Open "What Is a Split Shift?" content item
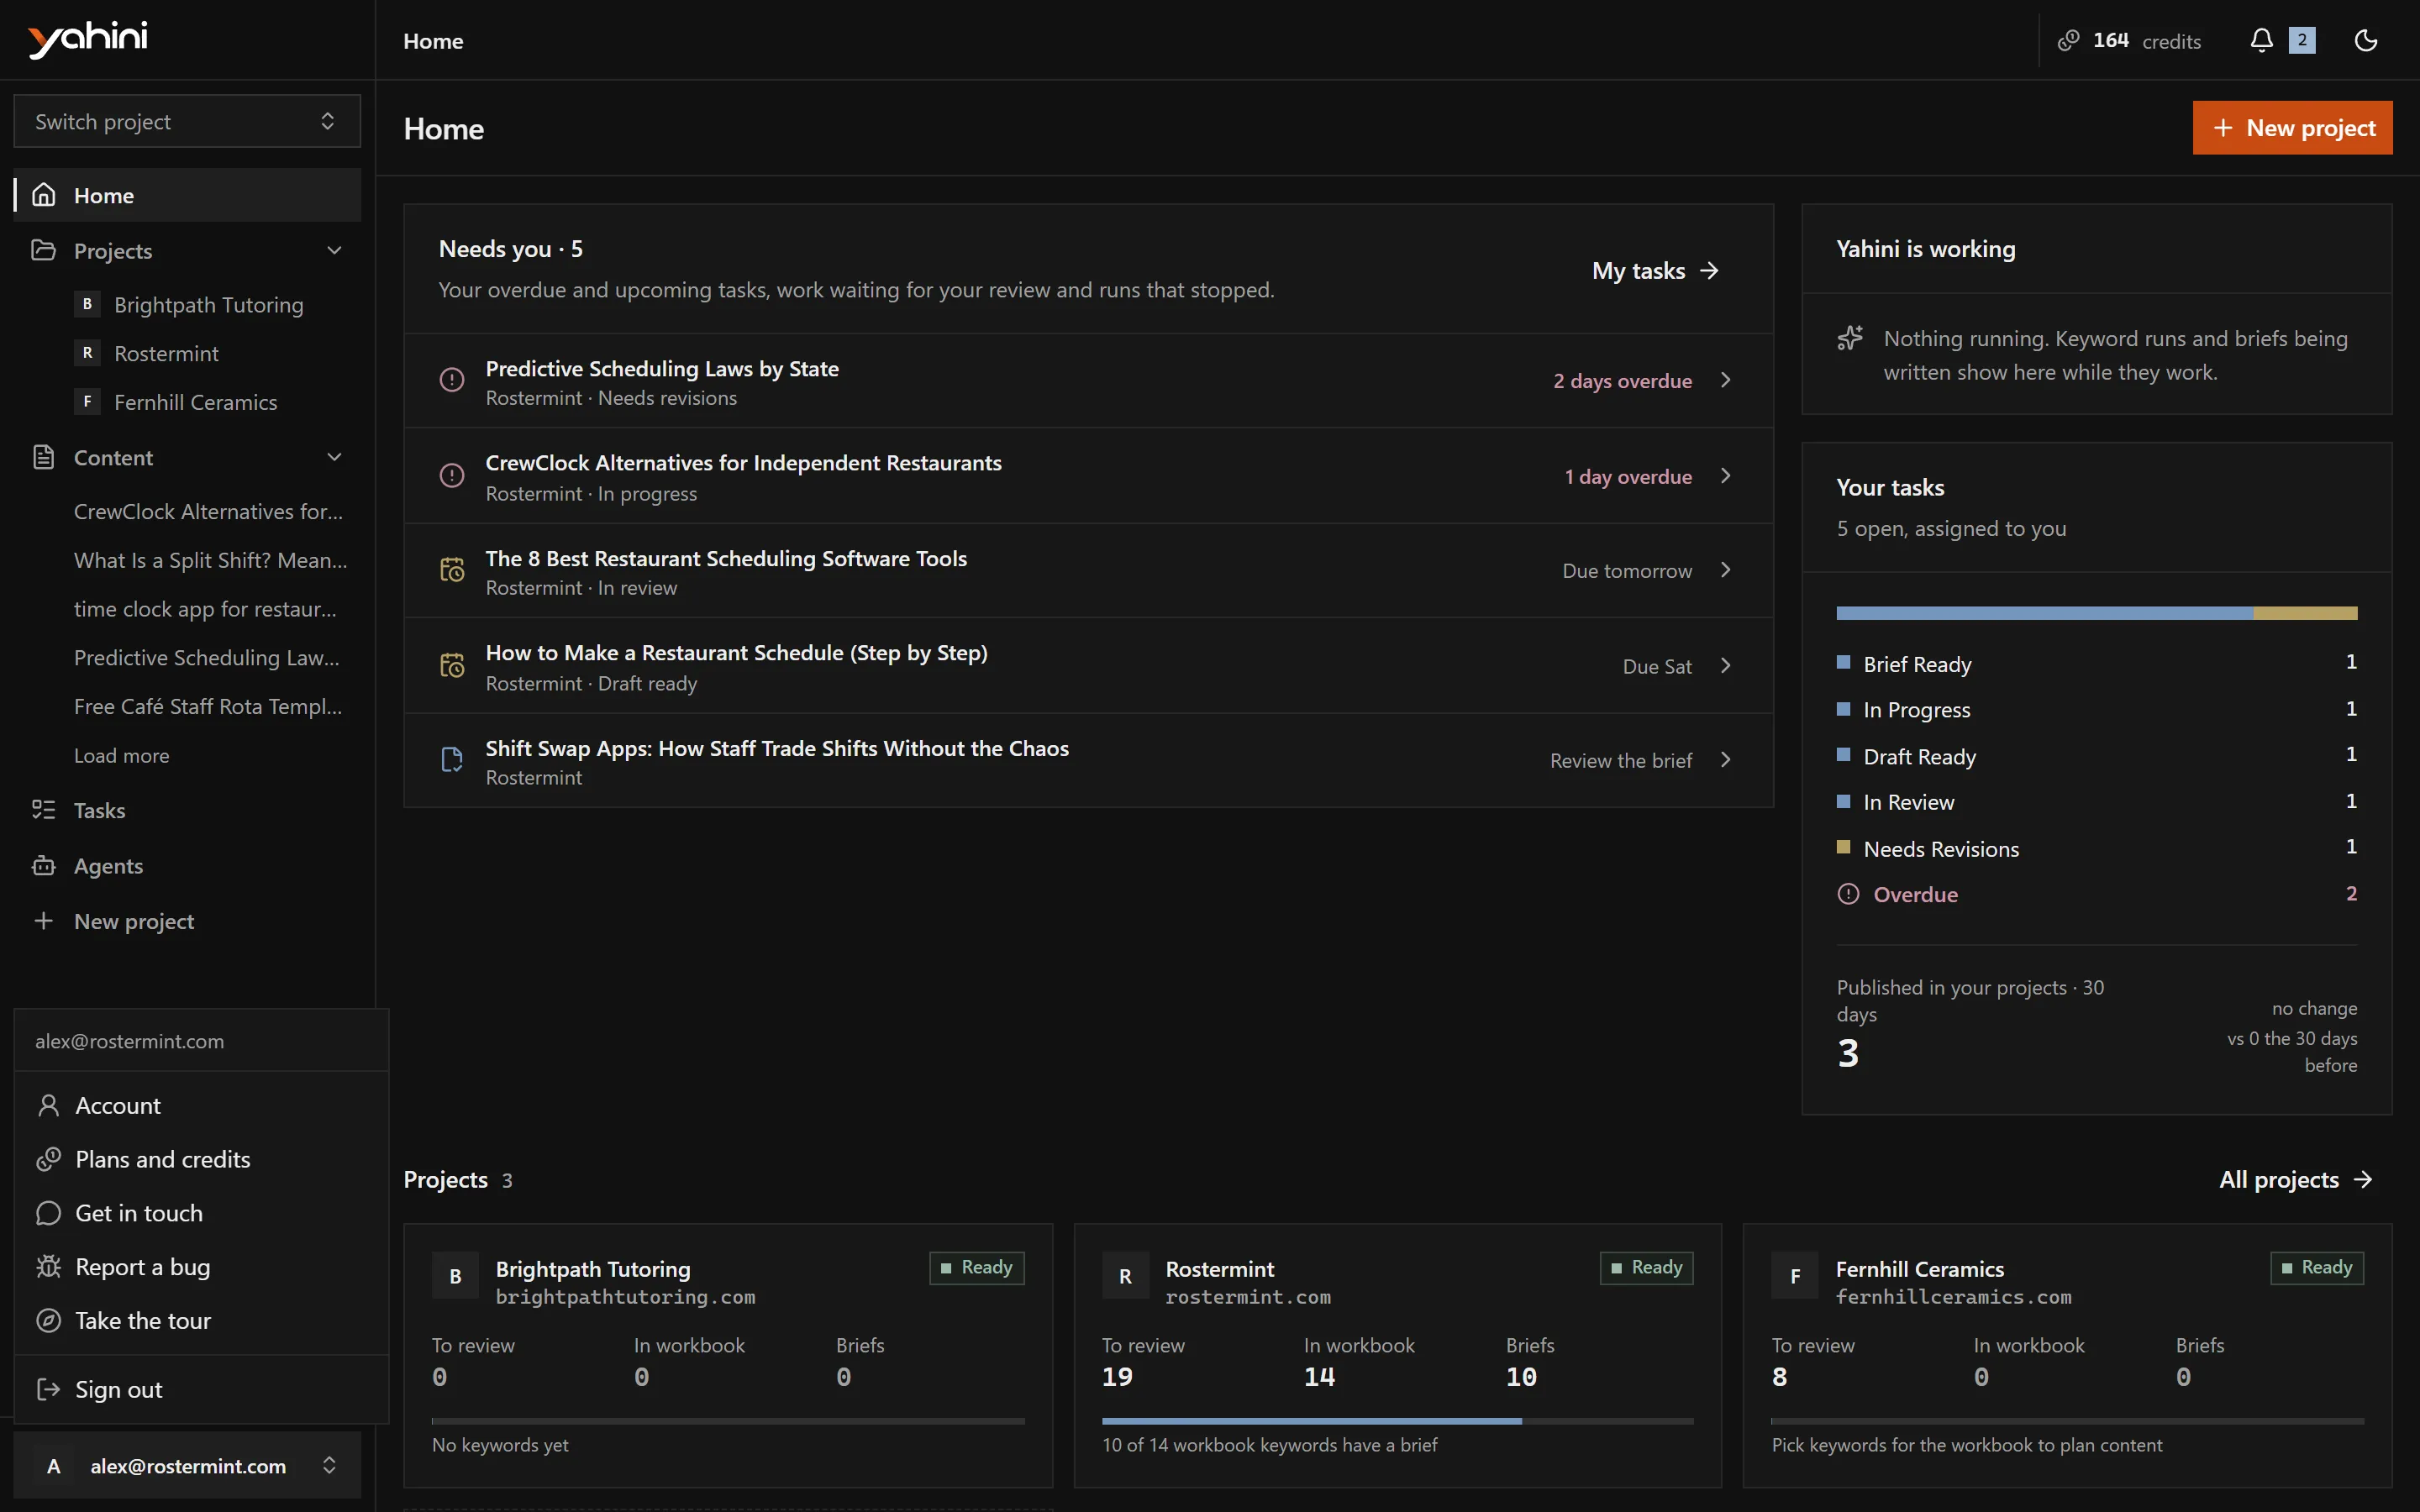Image resolution: width=2420 pixels, height=1512 pixels. [210, 560]
